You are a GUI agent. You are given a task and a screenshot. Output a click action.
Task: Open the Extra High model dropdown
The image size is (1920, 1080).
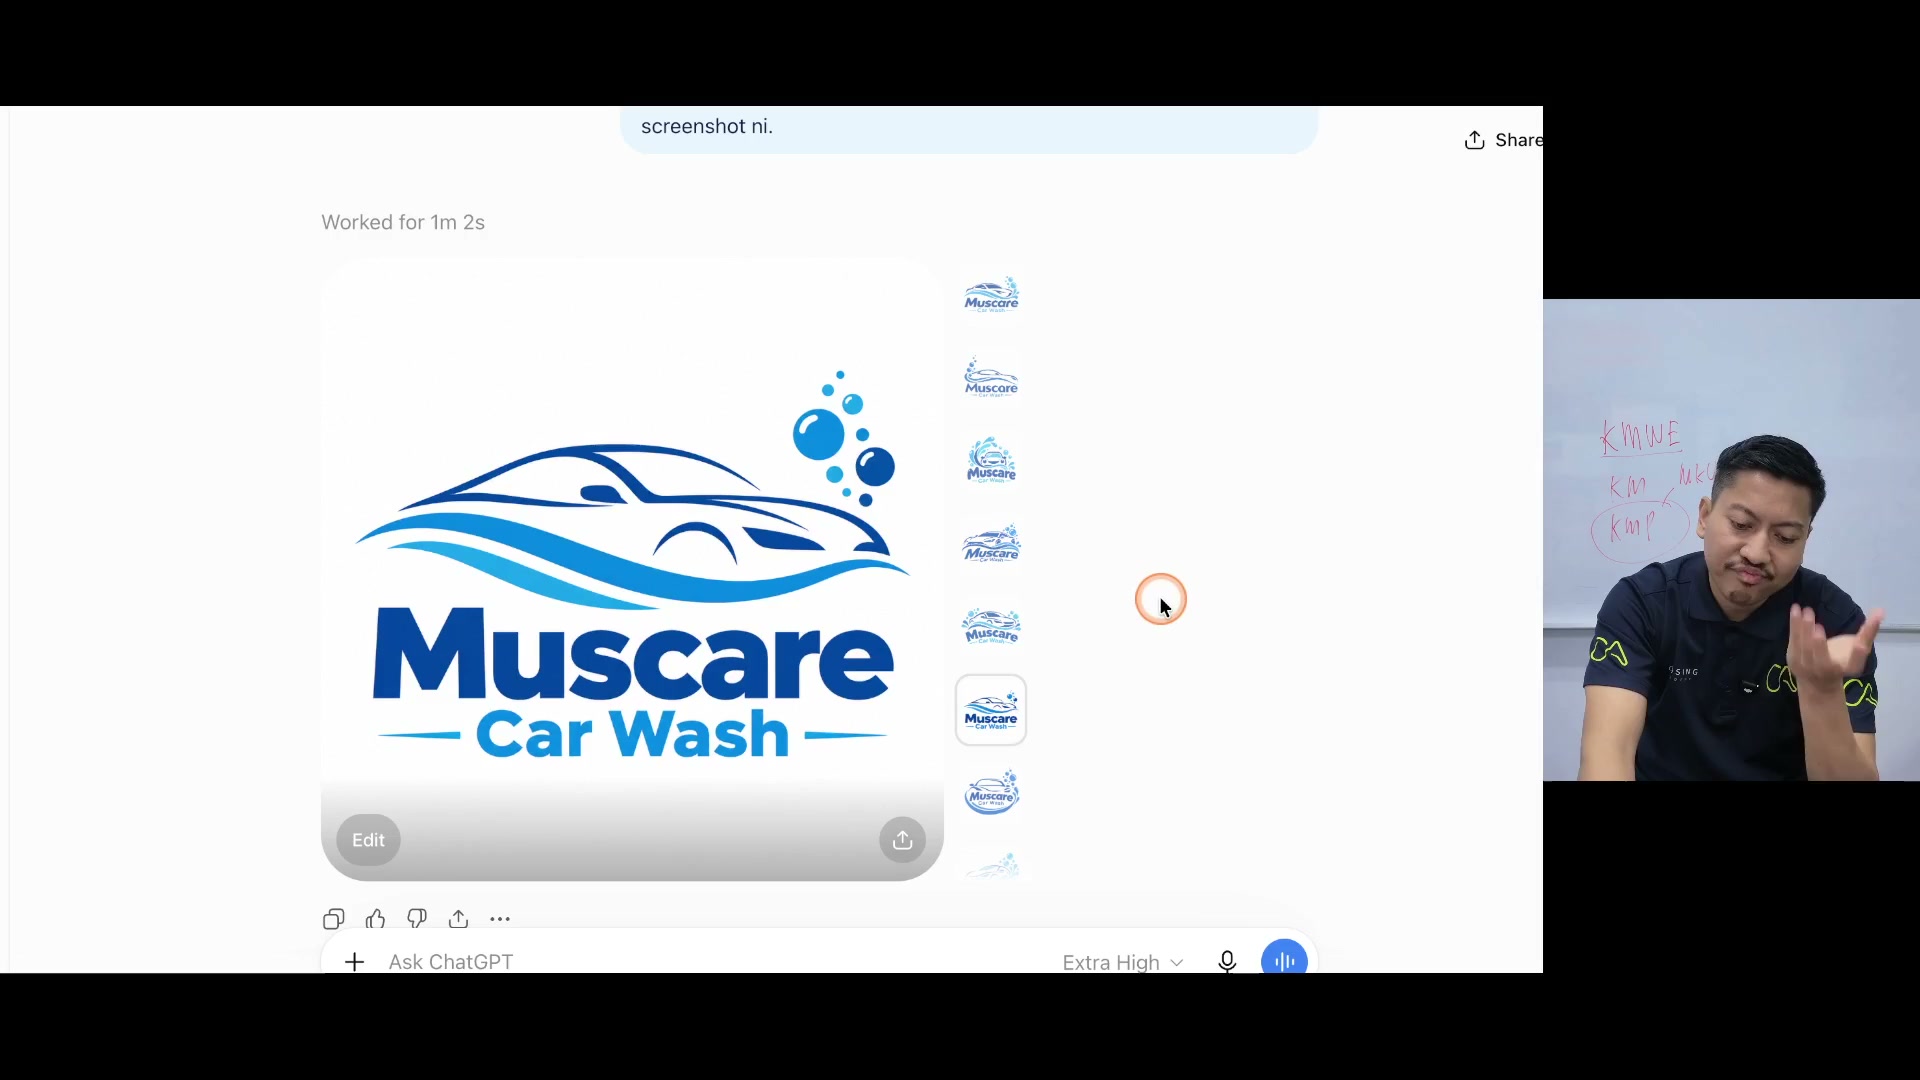[1123, 962]
